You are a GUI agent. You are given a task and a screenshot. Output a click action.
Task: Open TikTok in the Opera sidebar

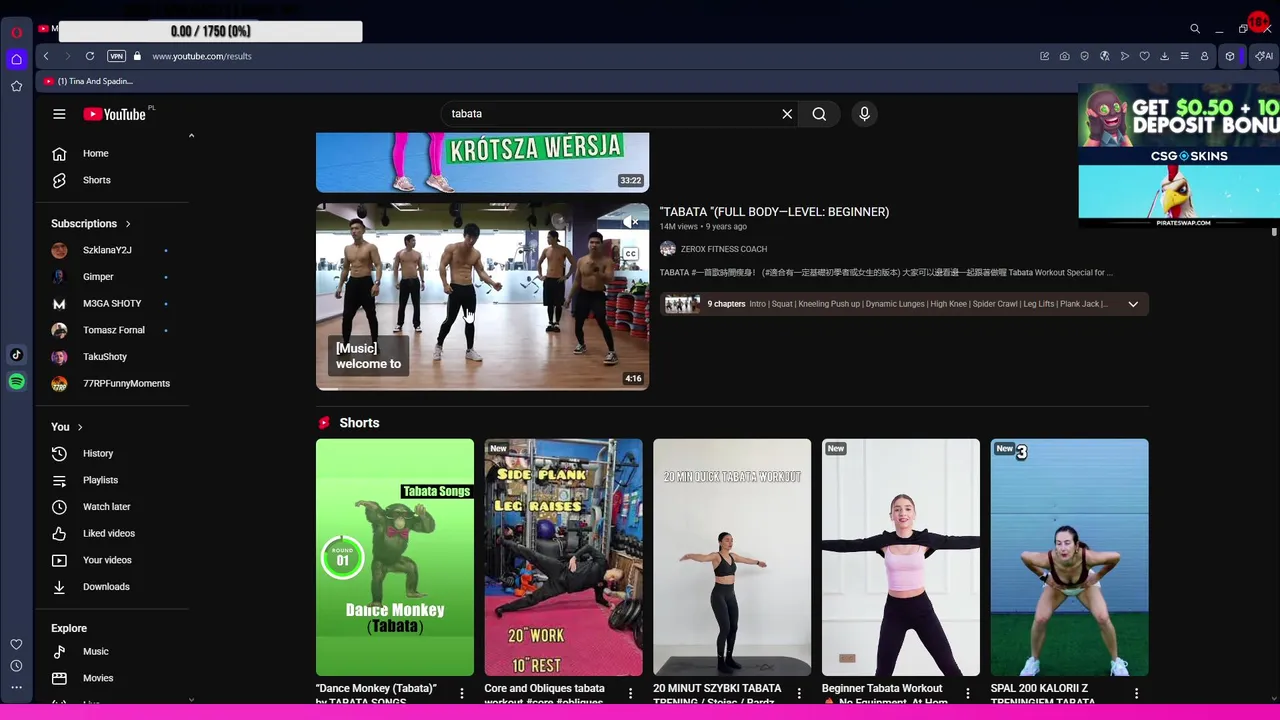(x=16, y=355)
